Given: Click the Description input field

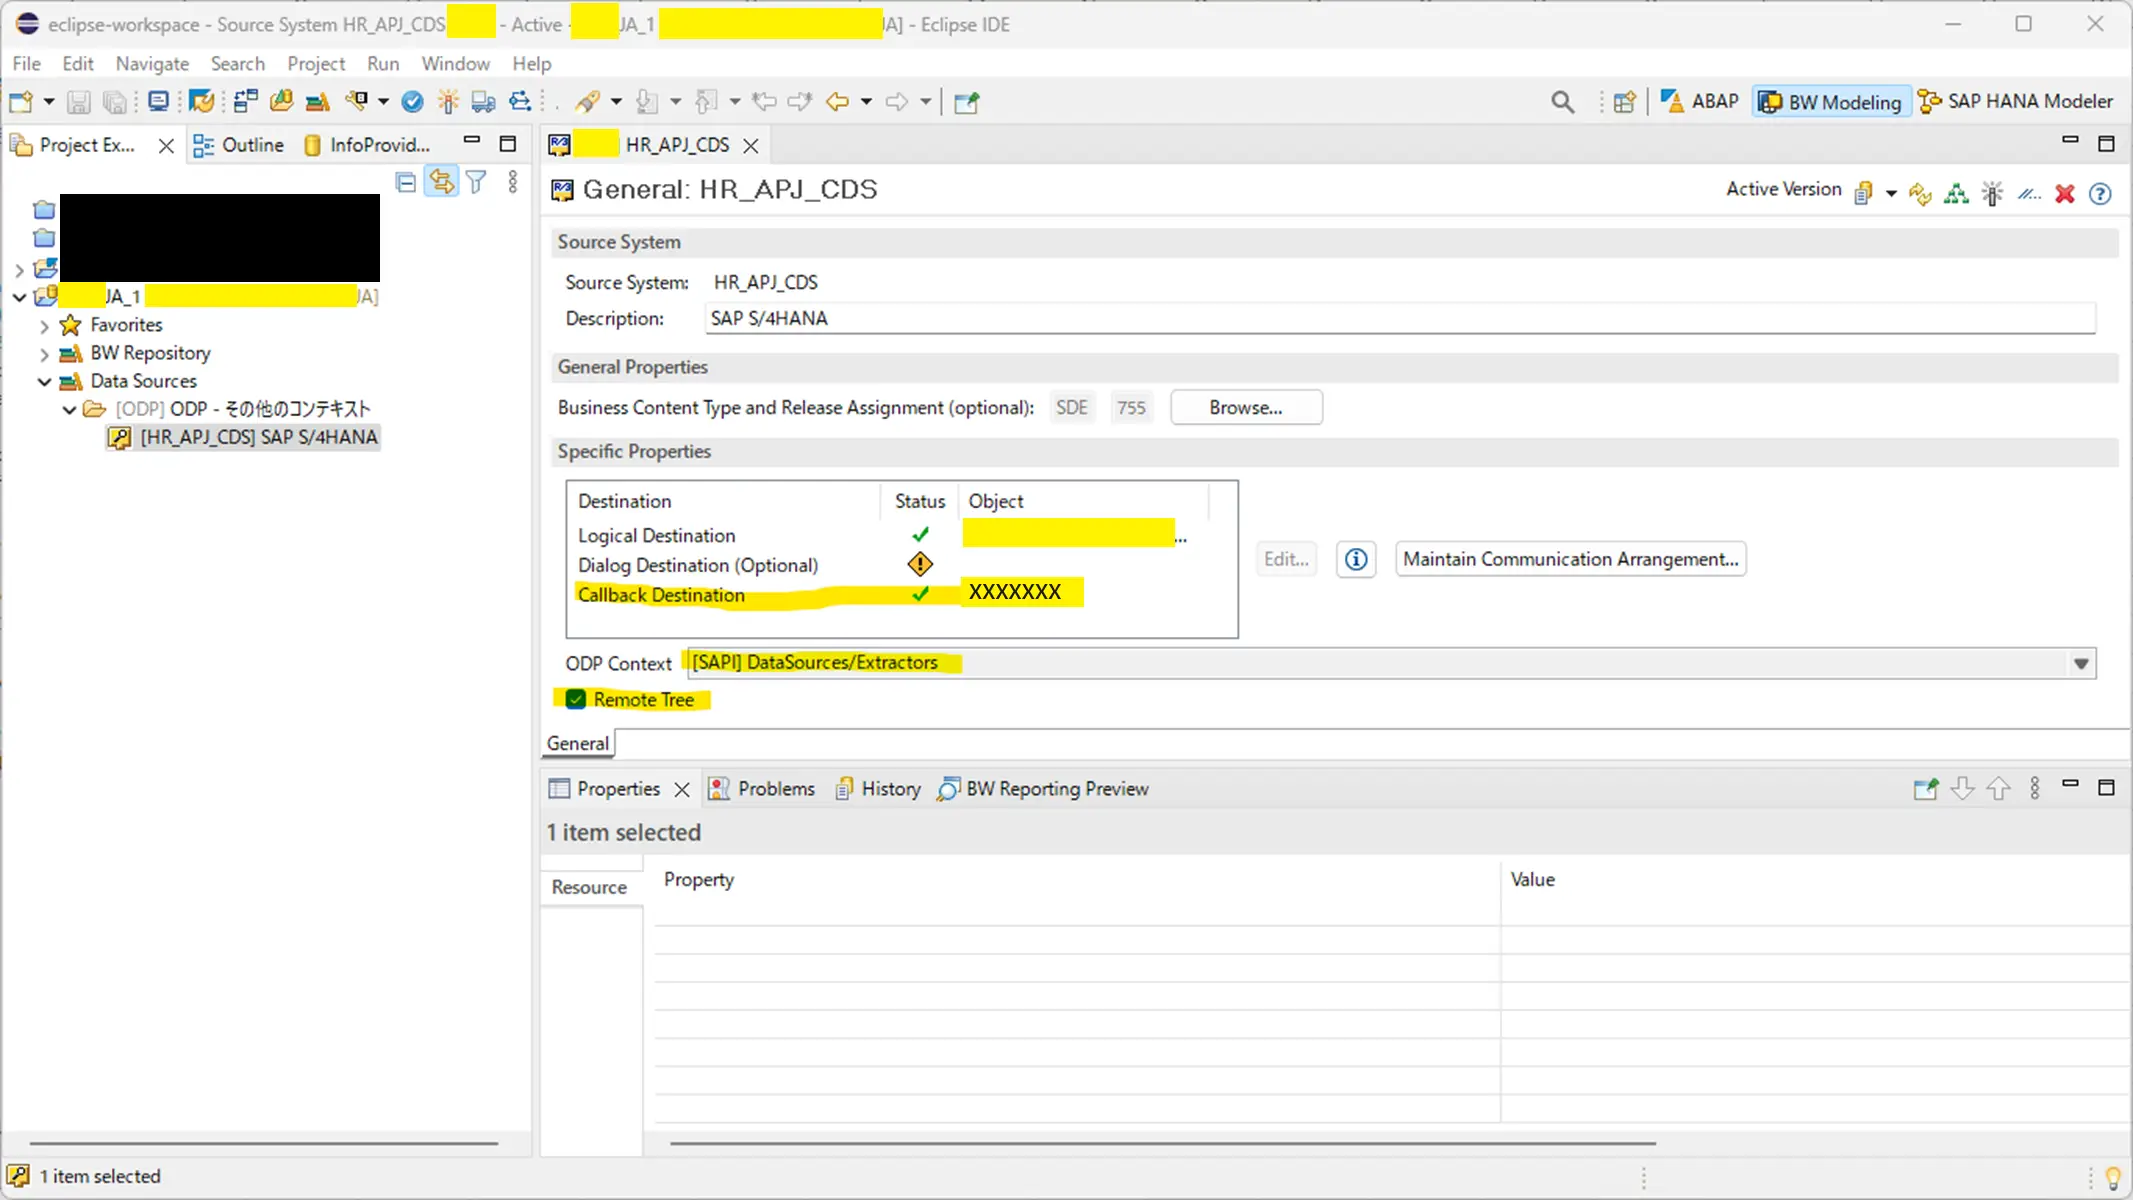Looking at the screenshot, I should click(x=1400, y=318).
